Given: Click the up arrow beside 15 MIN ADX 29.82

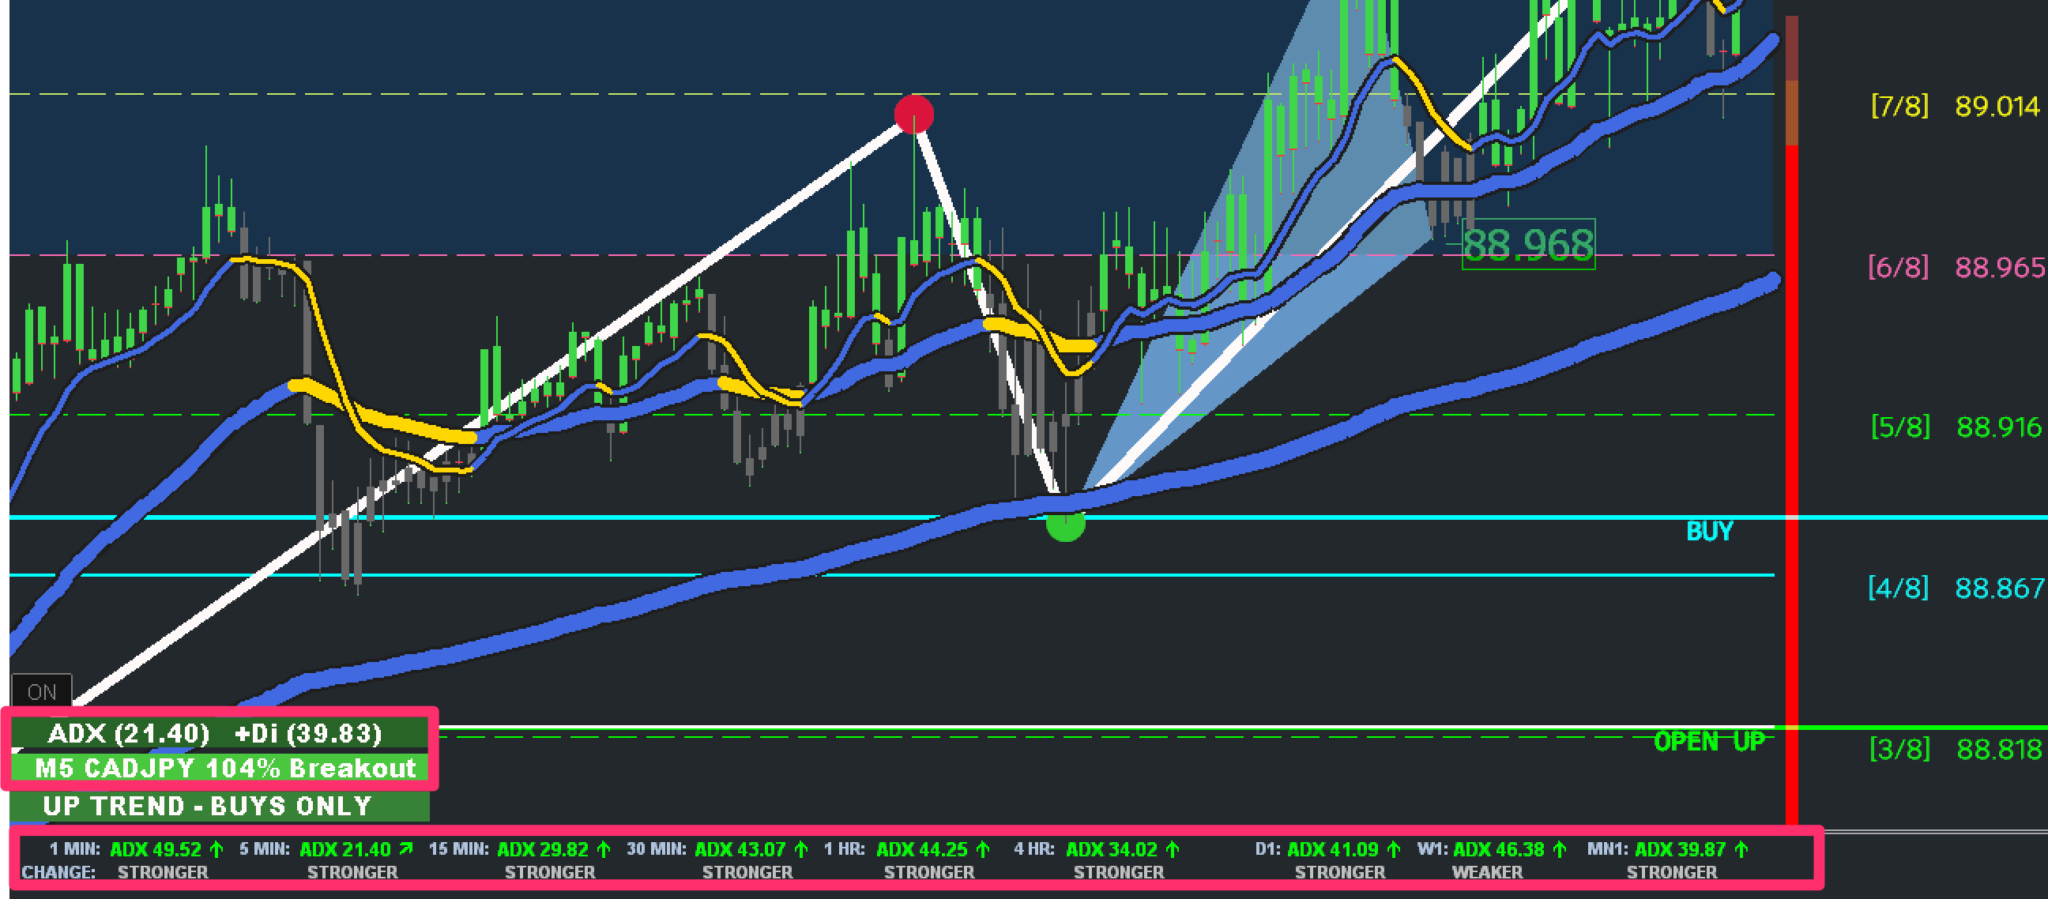Looking at the screenshot, I should [604, 849].
